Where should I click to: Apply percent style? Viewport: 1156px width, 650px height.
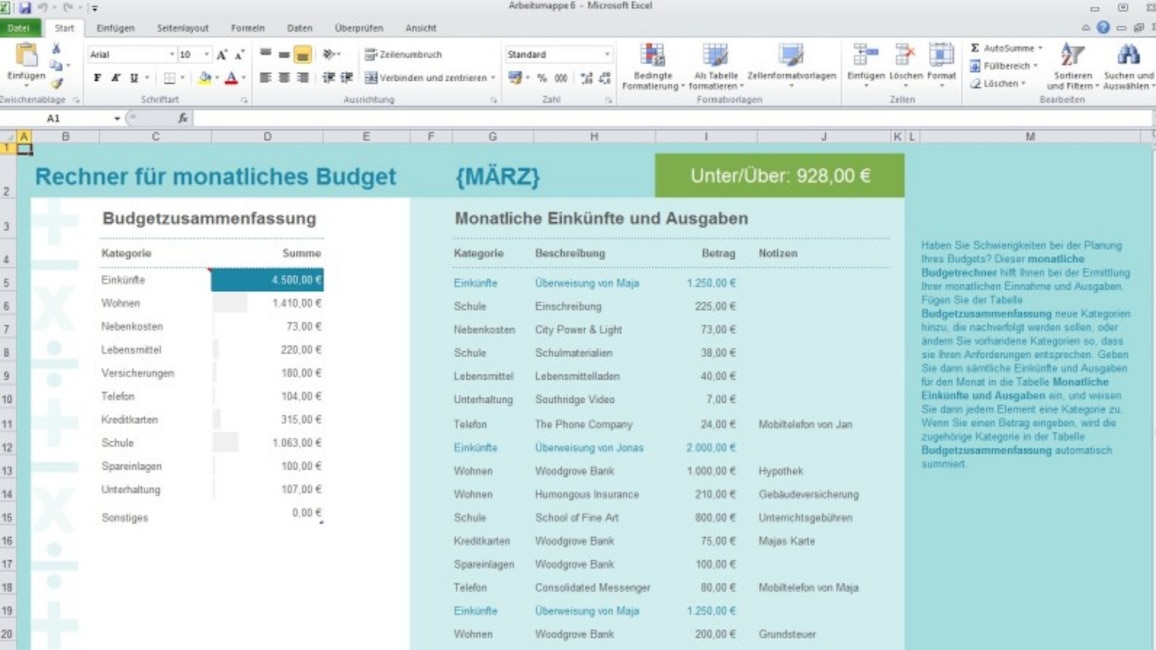click(x=542, y=78)
